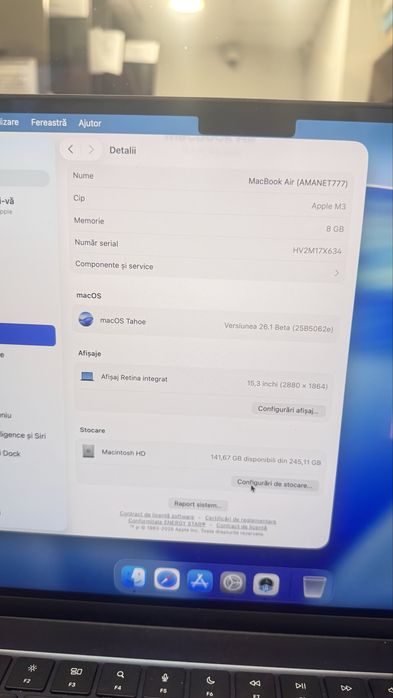Click the Detalii title
393x698 pixels.
(x=123, y=150)
